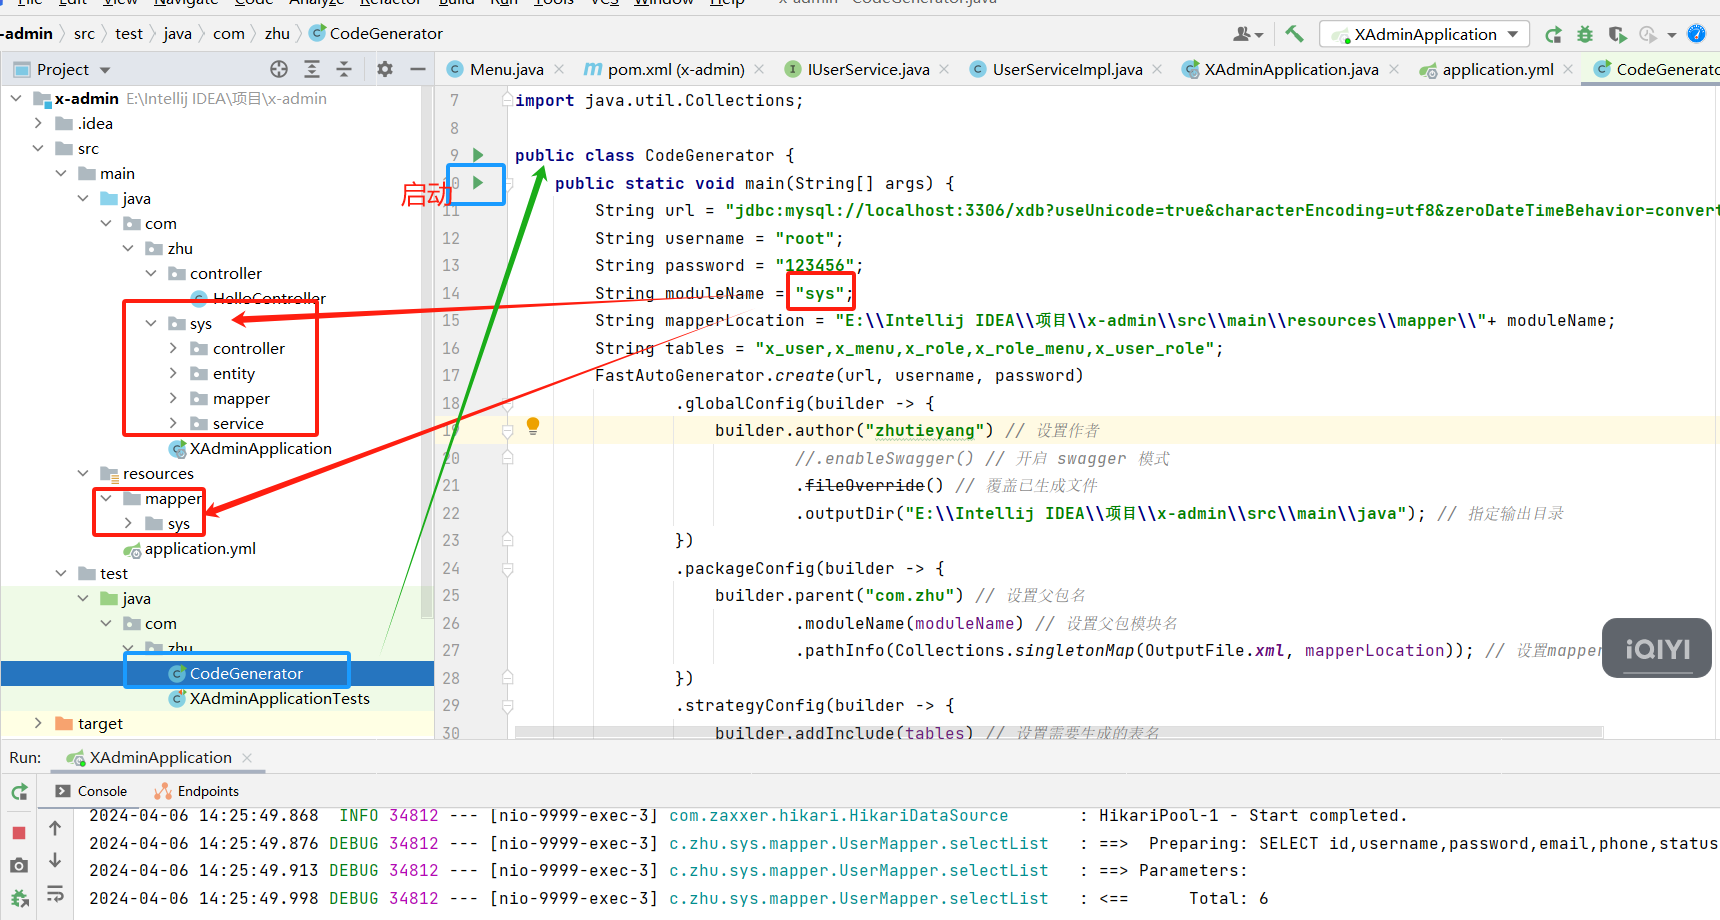Expand the service package under sys
Screen dimensions: 1720x920
(x=173, y=423)
